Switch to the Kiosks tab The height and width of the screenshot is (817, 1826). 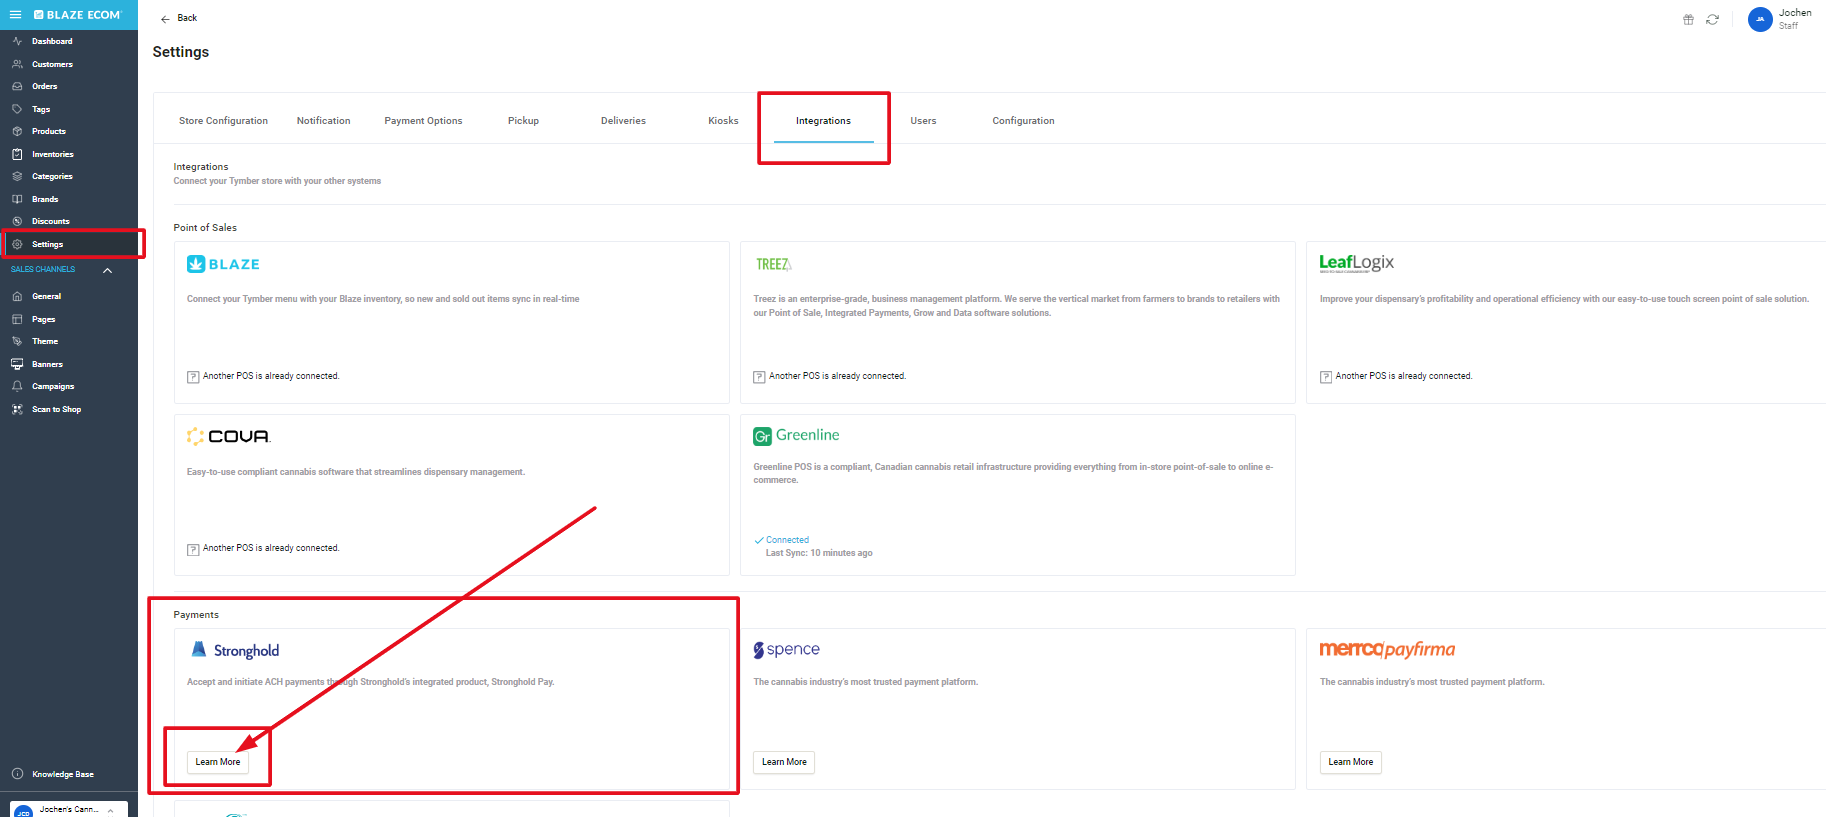[x=723, y=121]
